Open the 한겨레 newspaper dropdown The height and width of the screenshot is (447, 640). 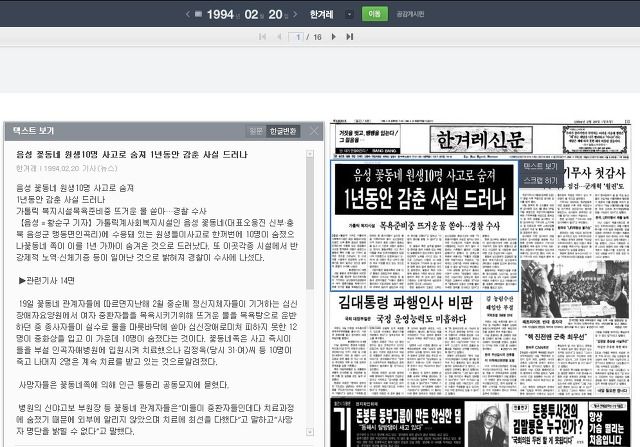click(349, 14)
